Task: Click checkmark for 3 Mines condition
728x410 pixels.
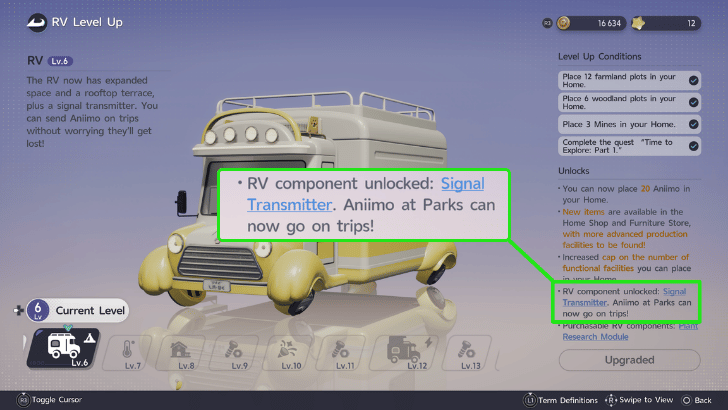Action: [x=694, y=124]
